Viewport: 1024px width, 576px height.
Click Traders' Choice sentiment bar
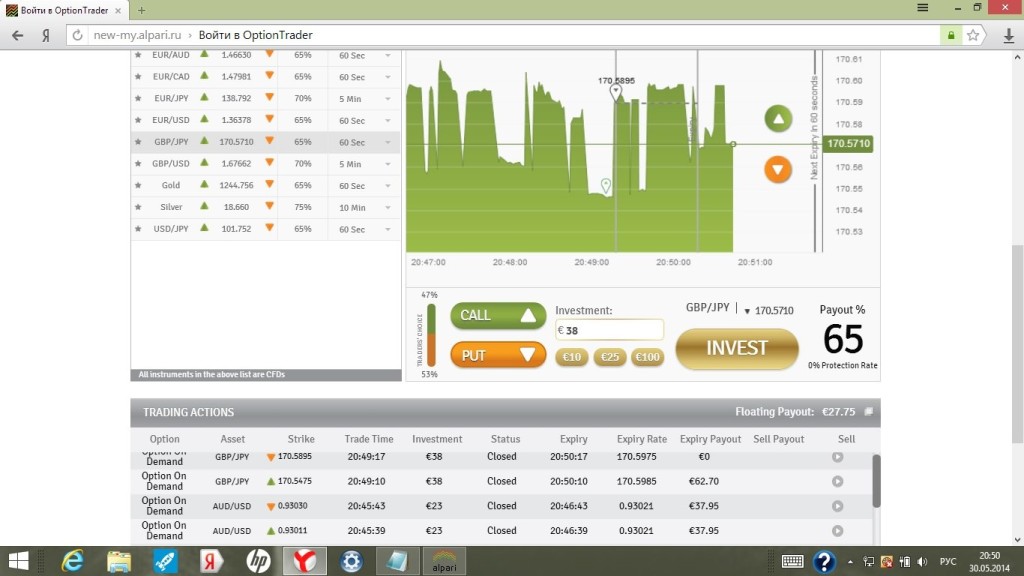tap(431, 335)
